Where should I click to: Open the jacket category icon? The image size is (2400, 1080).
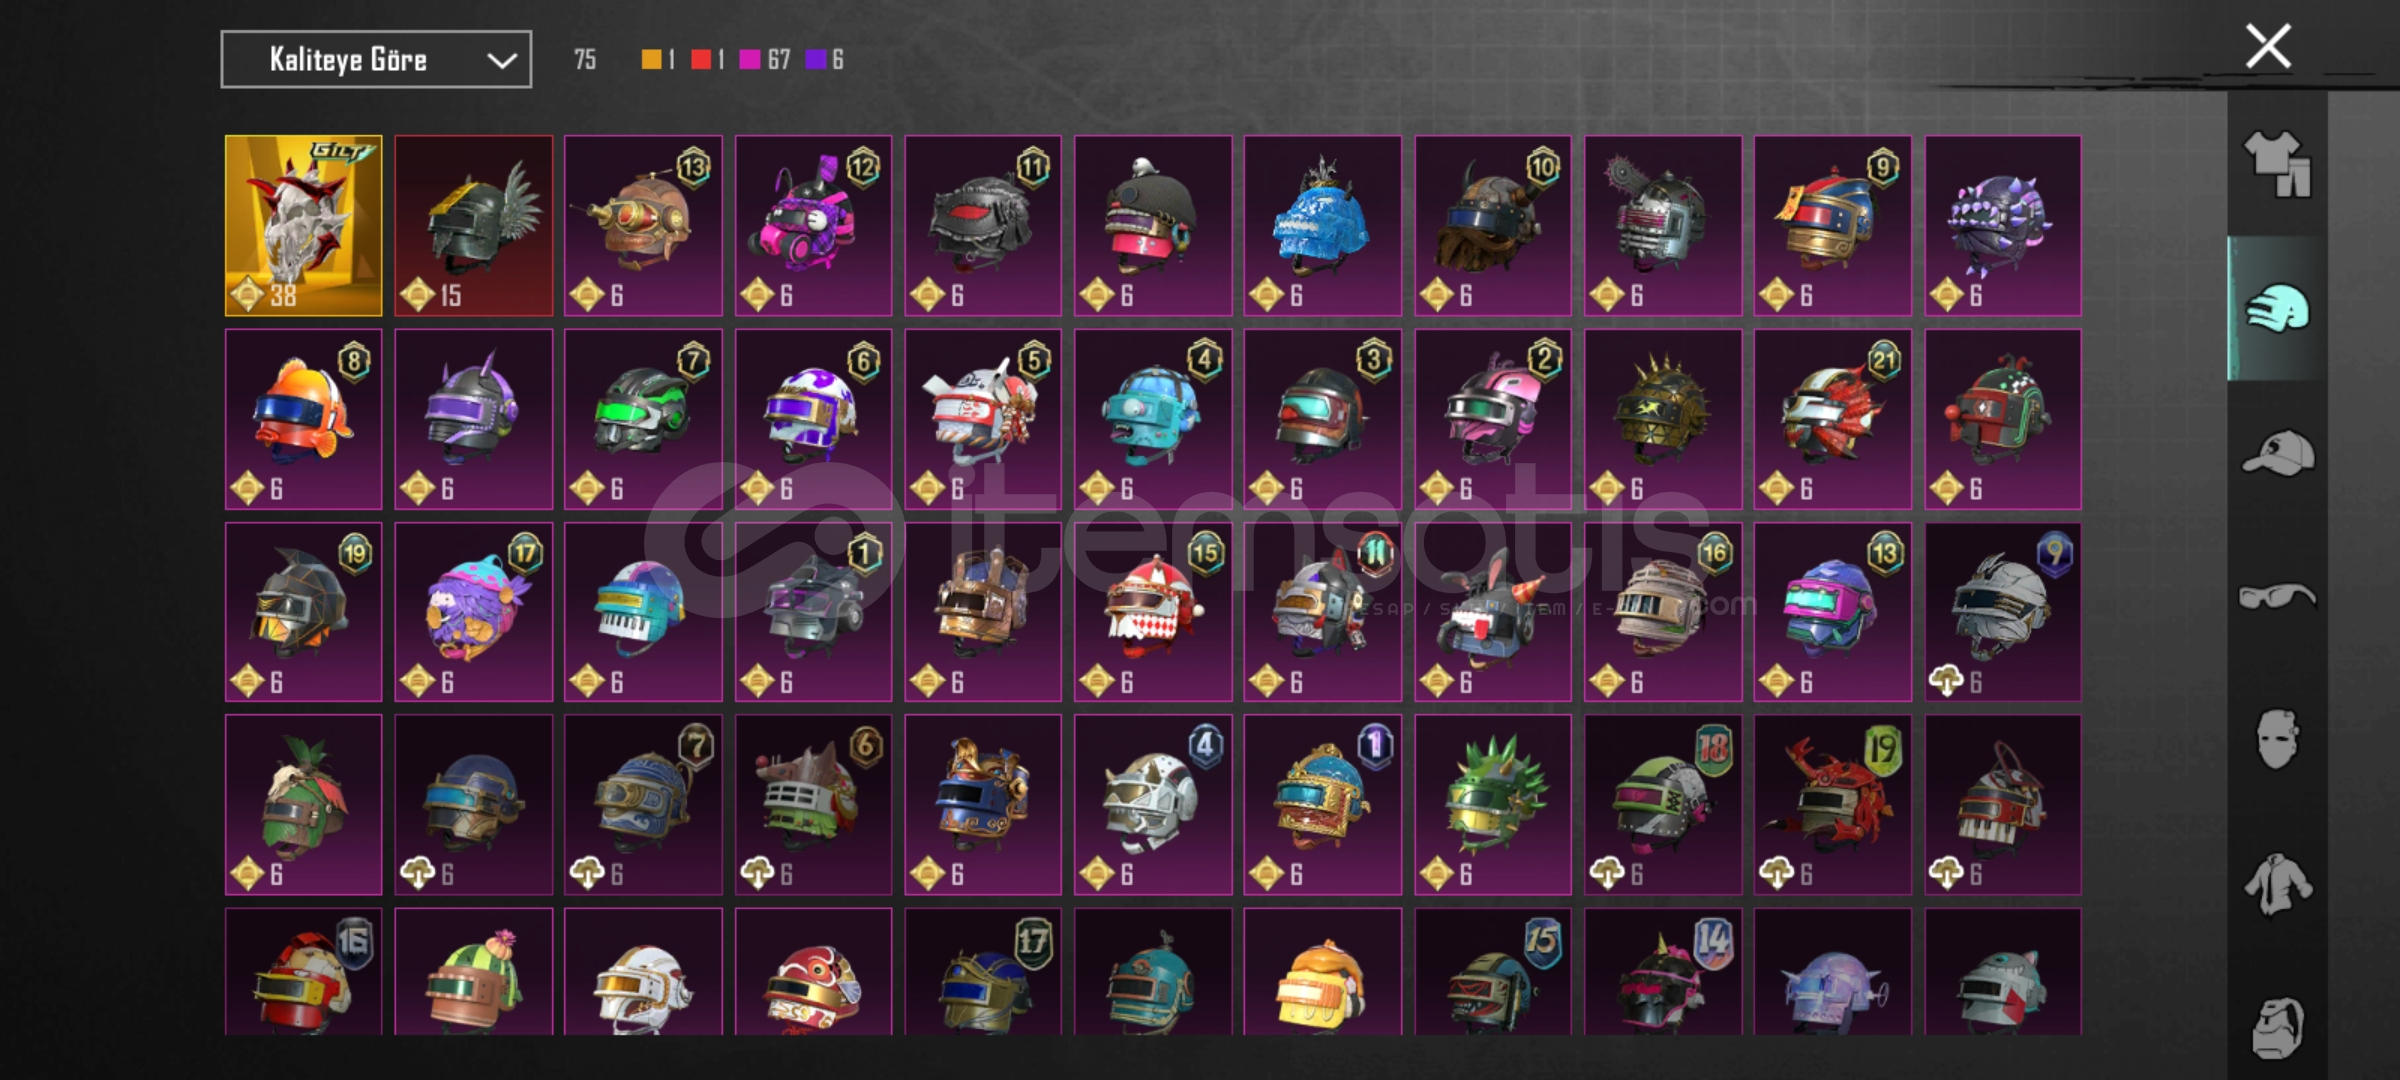click(x=2277, y=883)
